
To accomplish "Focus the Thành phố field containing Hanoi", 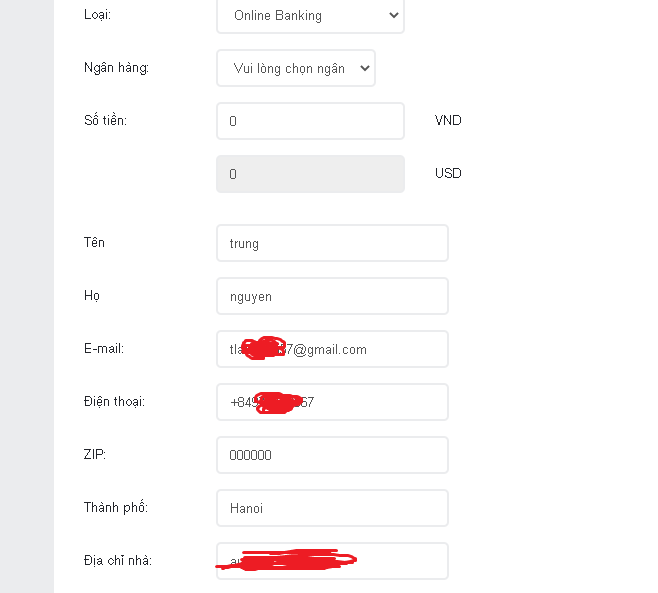I will (332, 508).
